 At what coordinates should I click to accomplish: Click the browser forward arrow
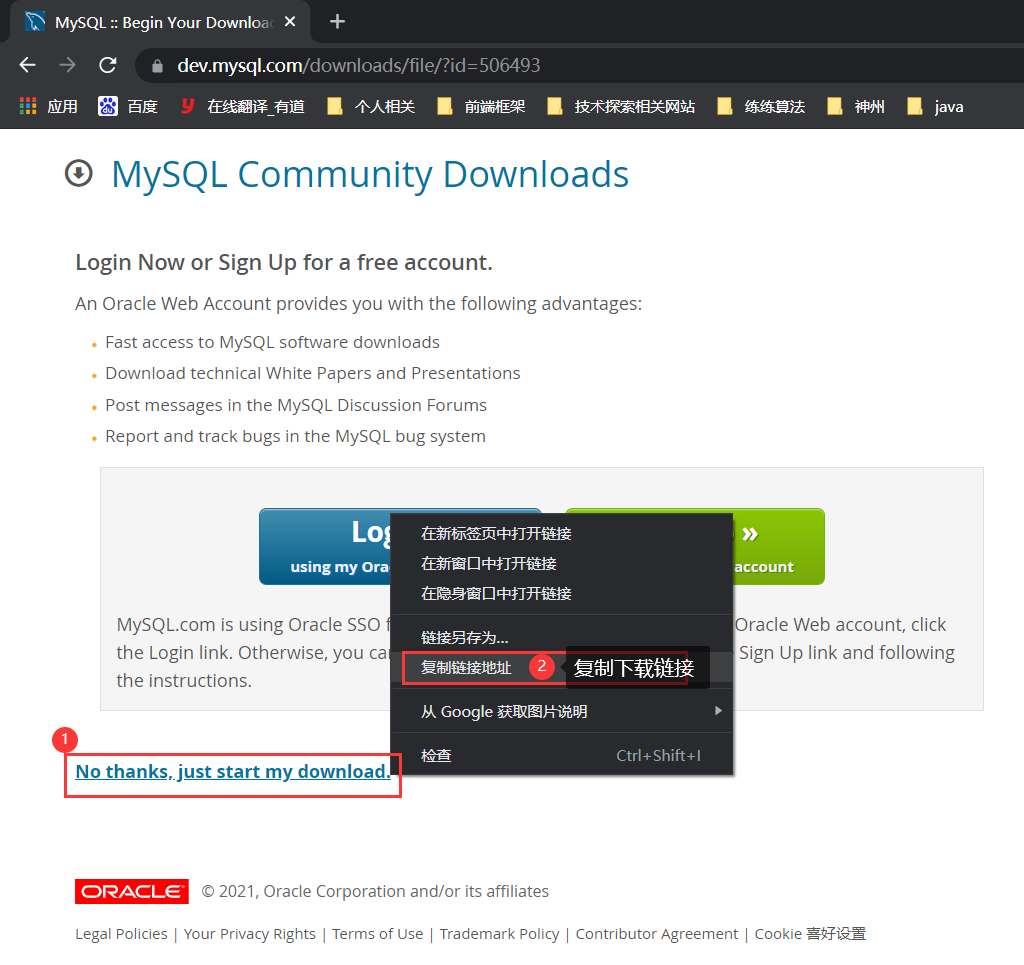[x=67, y=65]
